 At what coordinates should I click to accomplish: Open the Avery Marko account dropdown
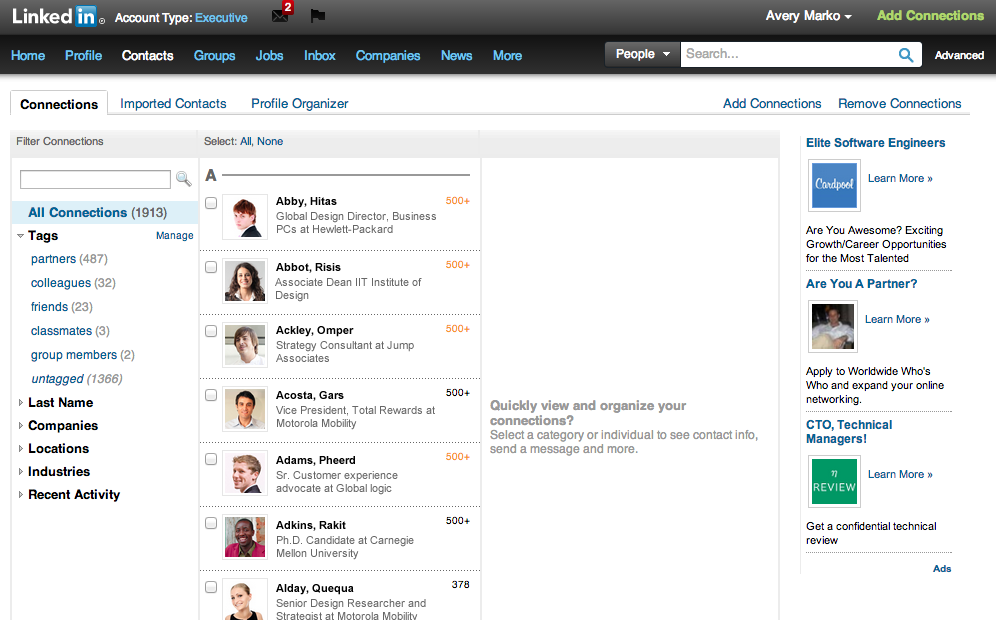808,16
